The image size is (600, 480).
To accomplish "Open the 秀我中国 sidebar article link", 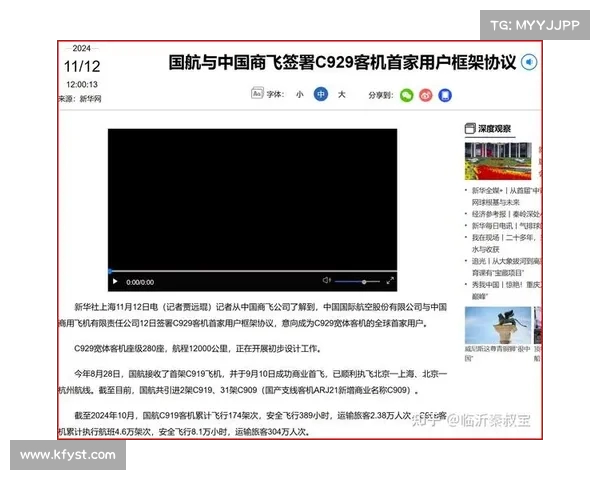I will coord(506,290).
